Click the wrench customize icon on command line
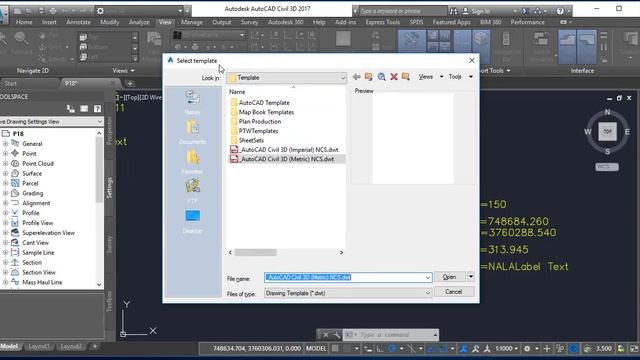 (337, 335)
